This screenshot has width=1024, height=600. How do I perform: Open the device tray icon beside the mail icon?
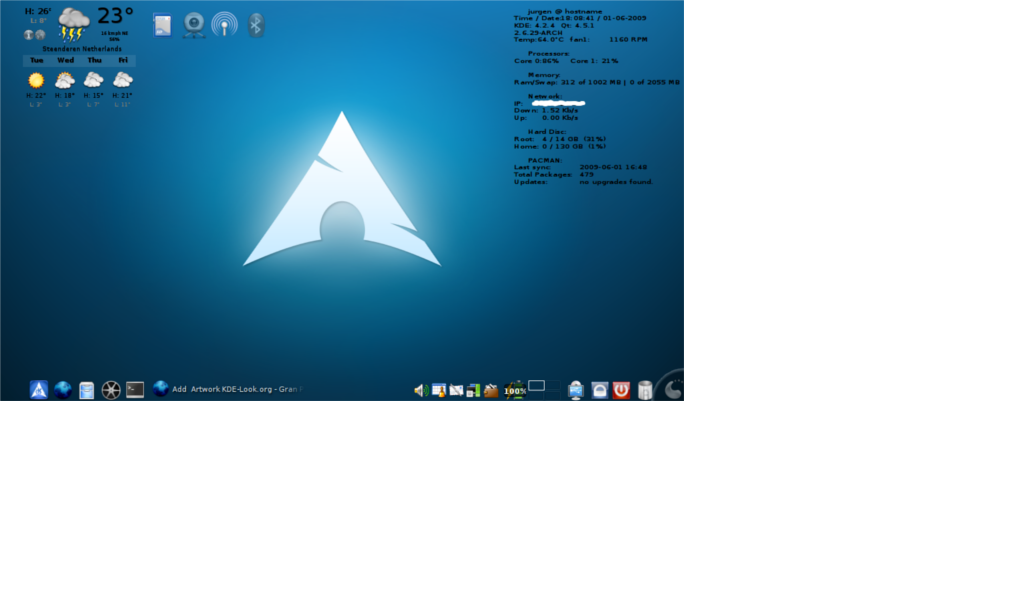[x=473, y=390]
